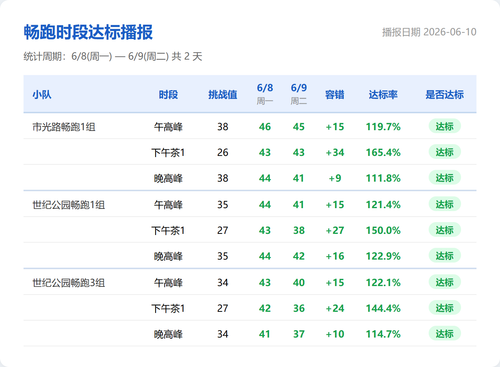Click the 达标率 column header
500x367 pixels.
tap(383, 95)
